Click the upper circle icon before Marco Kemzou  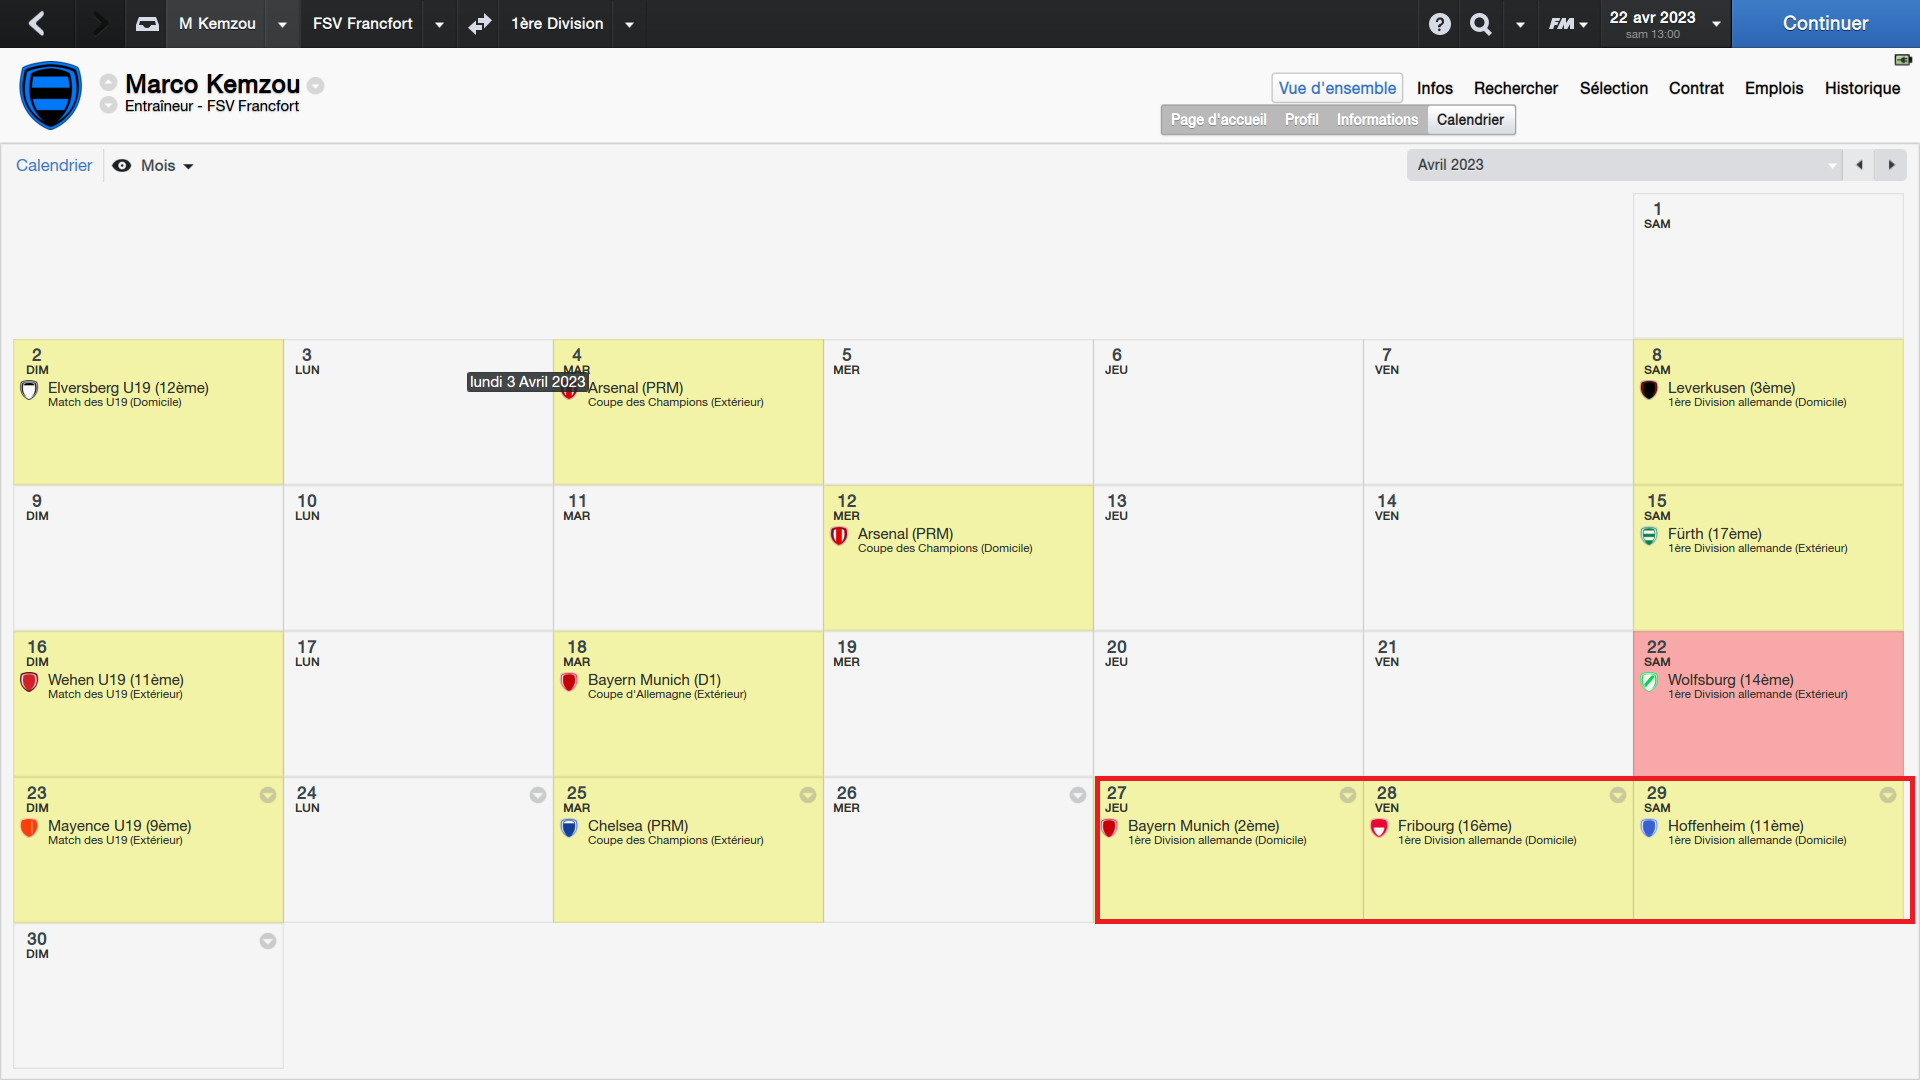point(108,82)
